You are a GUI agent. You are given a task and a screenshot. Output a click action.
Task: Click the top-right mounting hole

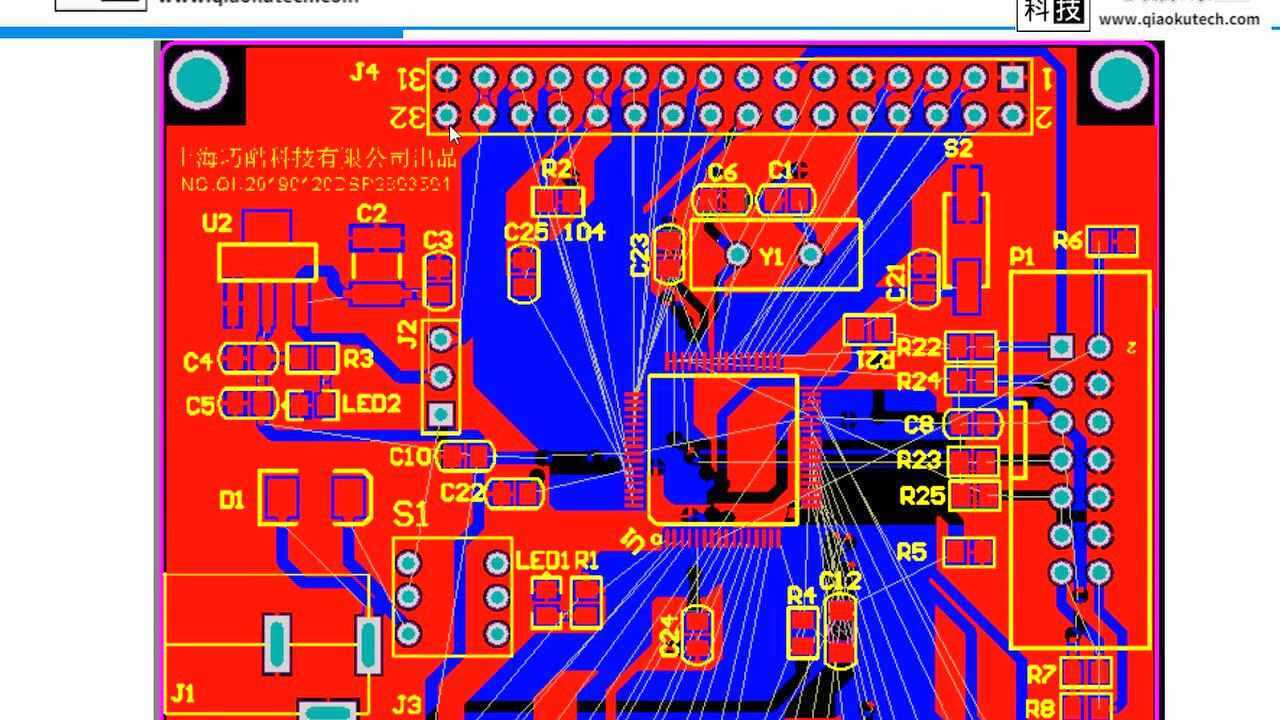click(1119, 79)
